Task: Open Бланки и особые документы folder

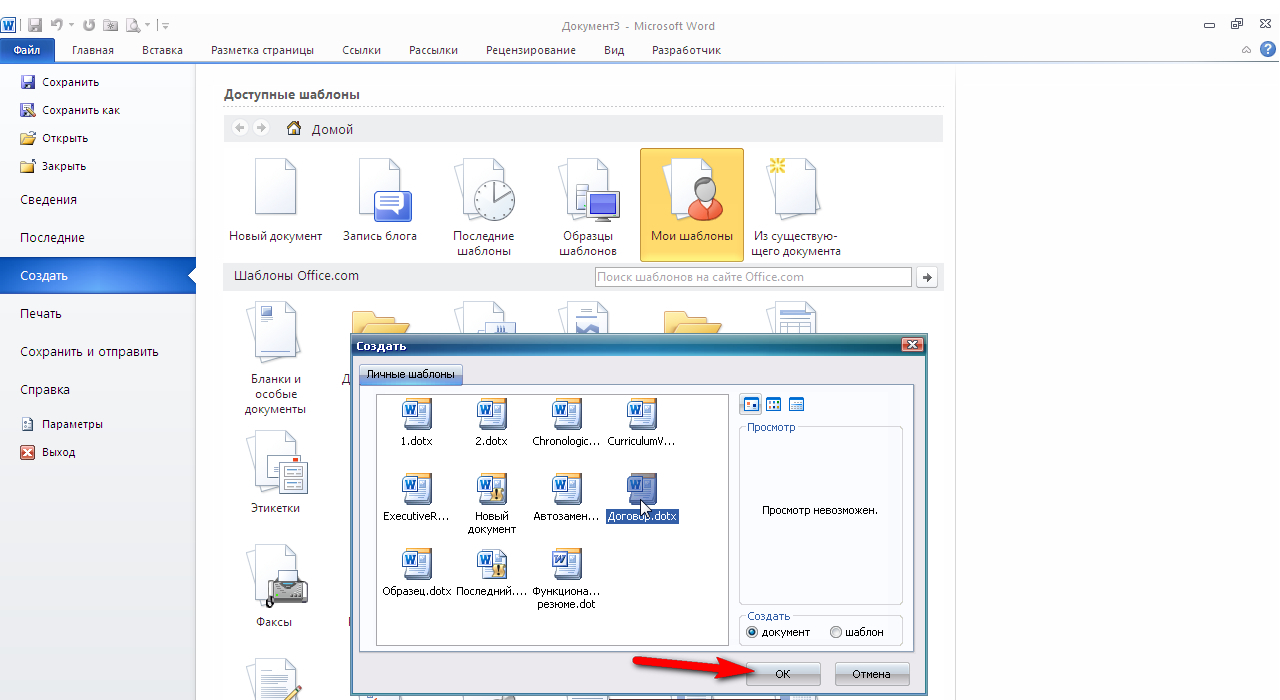Action: click(275, 360)
